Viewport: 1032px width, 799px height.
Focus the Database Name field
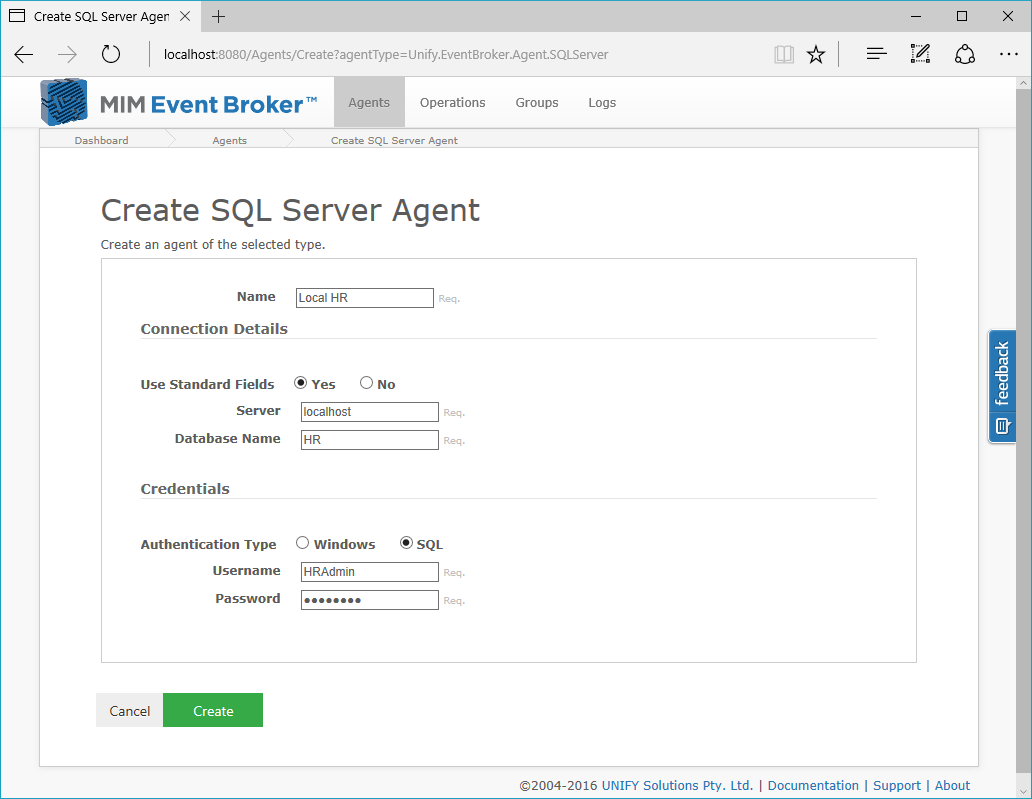click(x=370, y=440)
